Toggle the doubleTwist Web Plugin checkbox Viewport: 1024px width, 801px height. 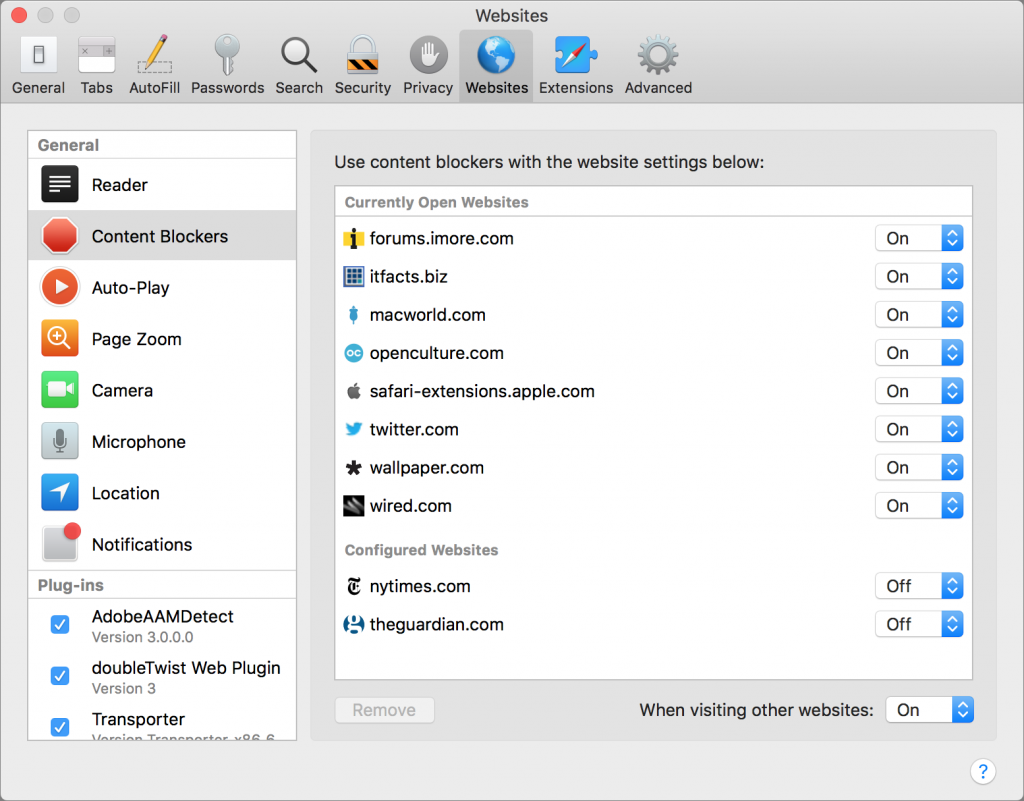click(60, 676)
